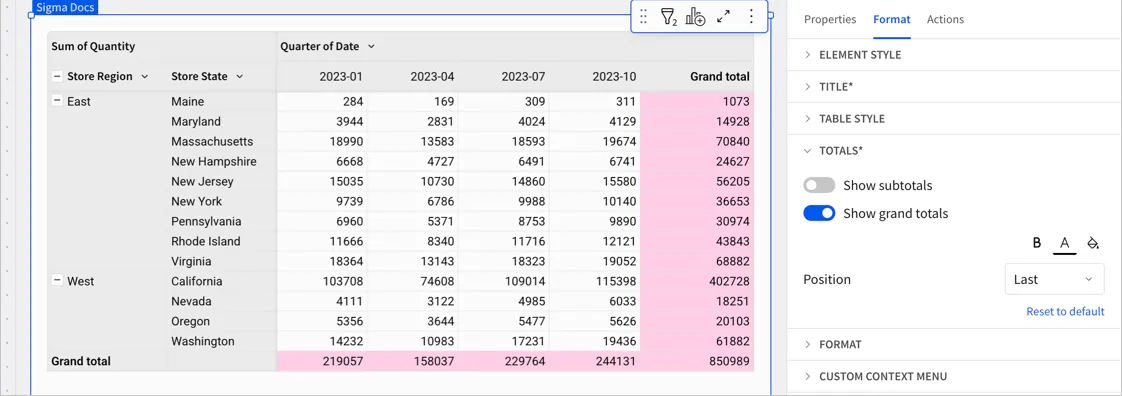The height and width of the screenshot is (396, 1122).
Task: Expand the FORMAT section
Action: point(955,344)
